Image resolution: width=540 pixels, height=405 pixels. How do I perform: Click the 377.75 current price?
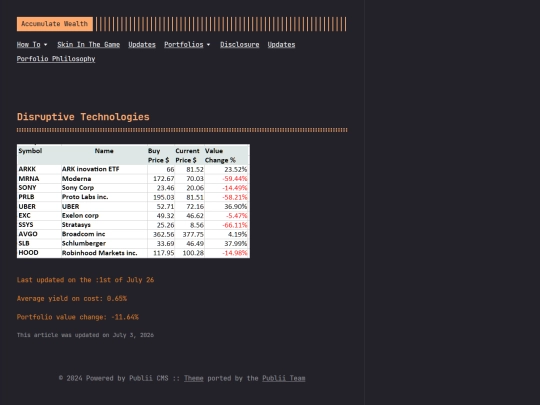click(x=193, y=235)
